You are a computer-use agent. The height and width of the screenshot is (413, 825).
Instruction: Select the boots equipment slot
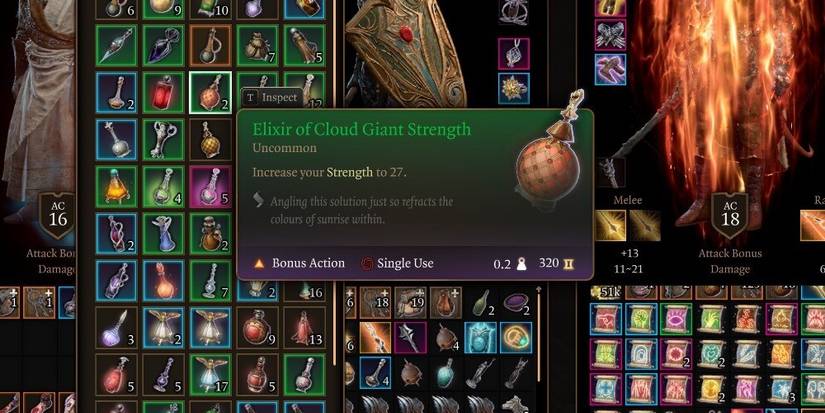click(x=610, y=69)
